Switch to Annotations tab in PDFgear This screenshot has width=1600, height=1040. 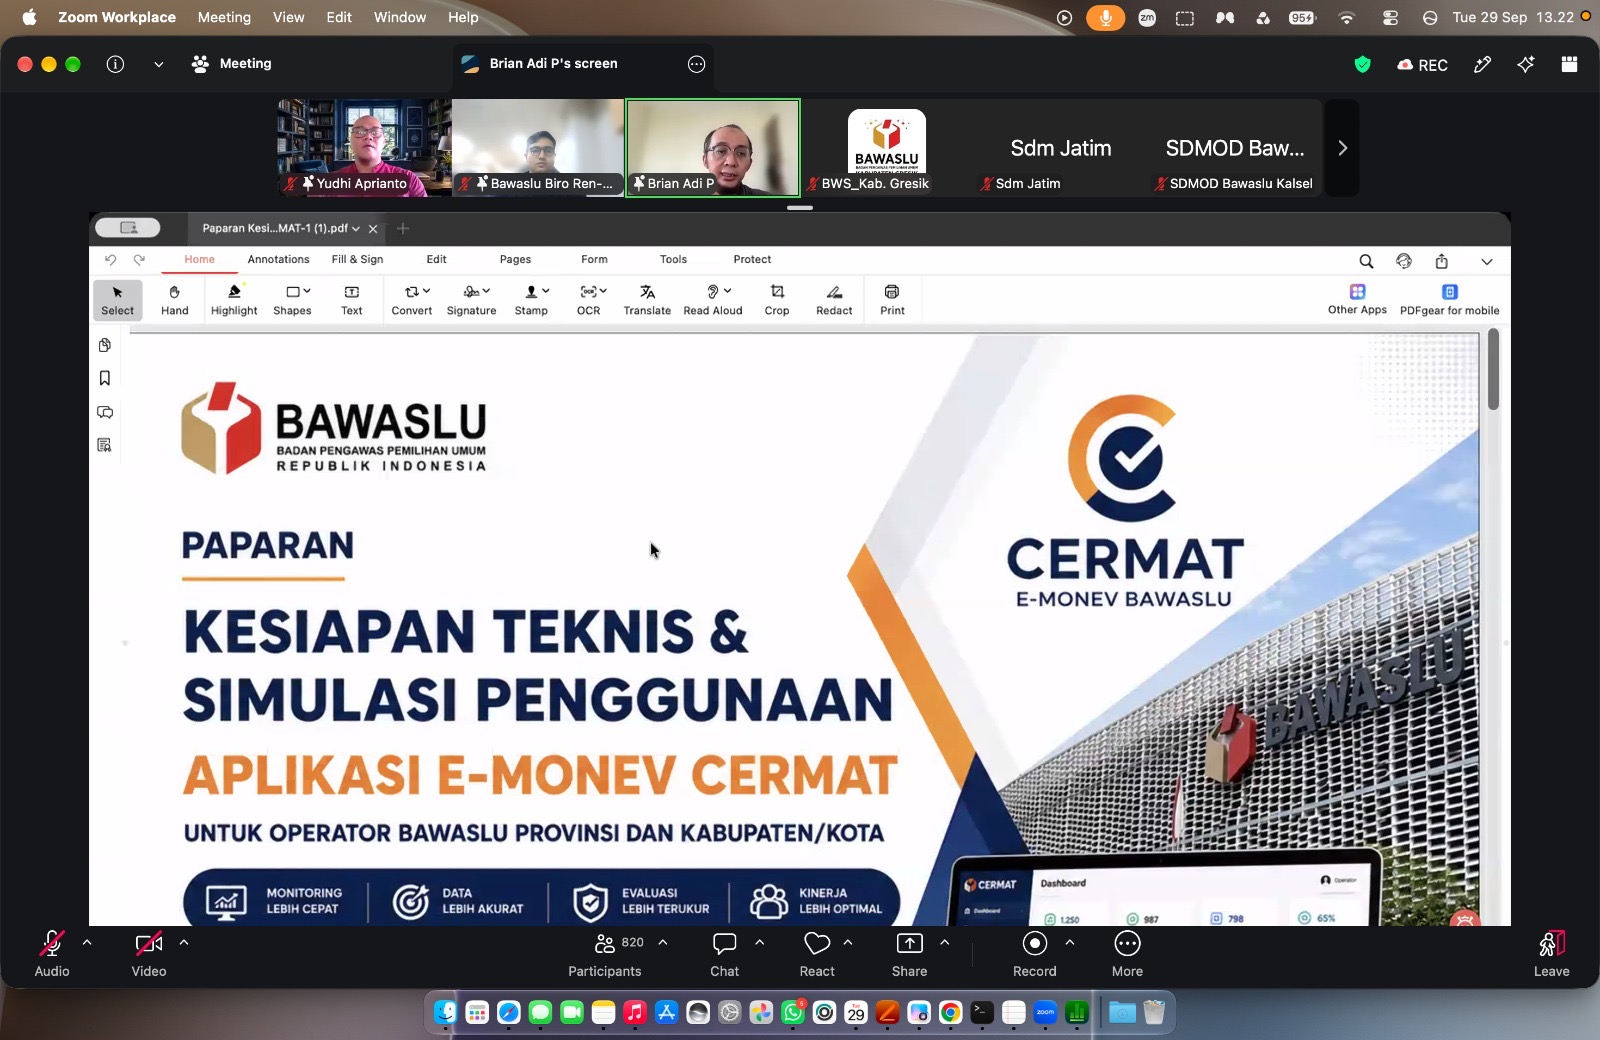278,259
